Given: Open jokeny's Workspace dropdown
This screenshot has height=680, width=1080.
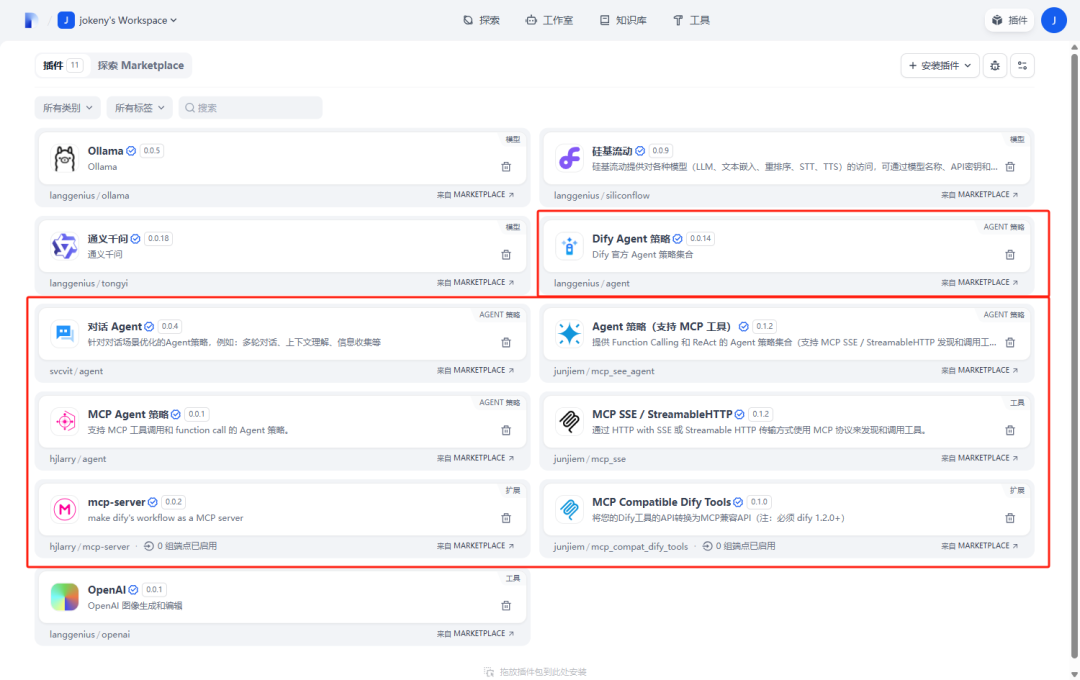Looking at the screenshot, I should click(x=117, y=20).
